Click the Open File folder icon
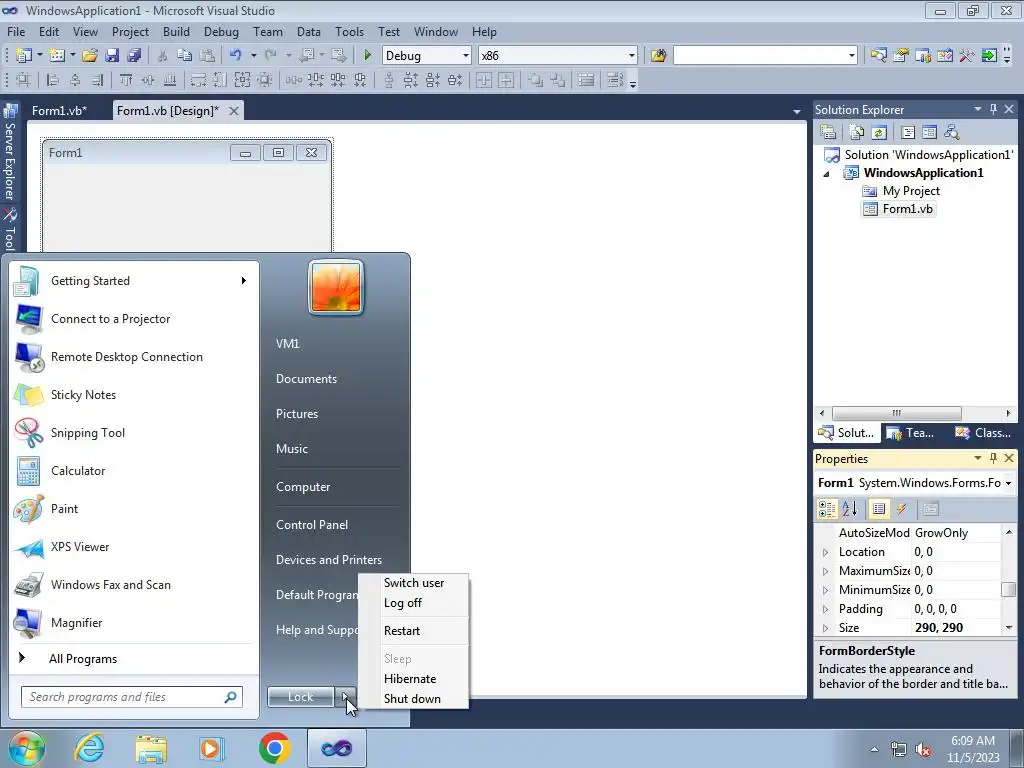Image resolution: width=1024 pixels, height=768 pixels. [90, 56]
